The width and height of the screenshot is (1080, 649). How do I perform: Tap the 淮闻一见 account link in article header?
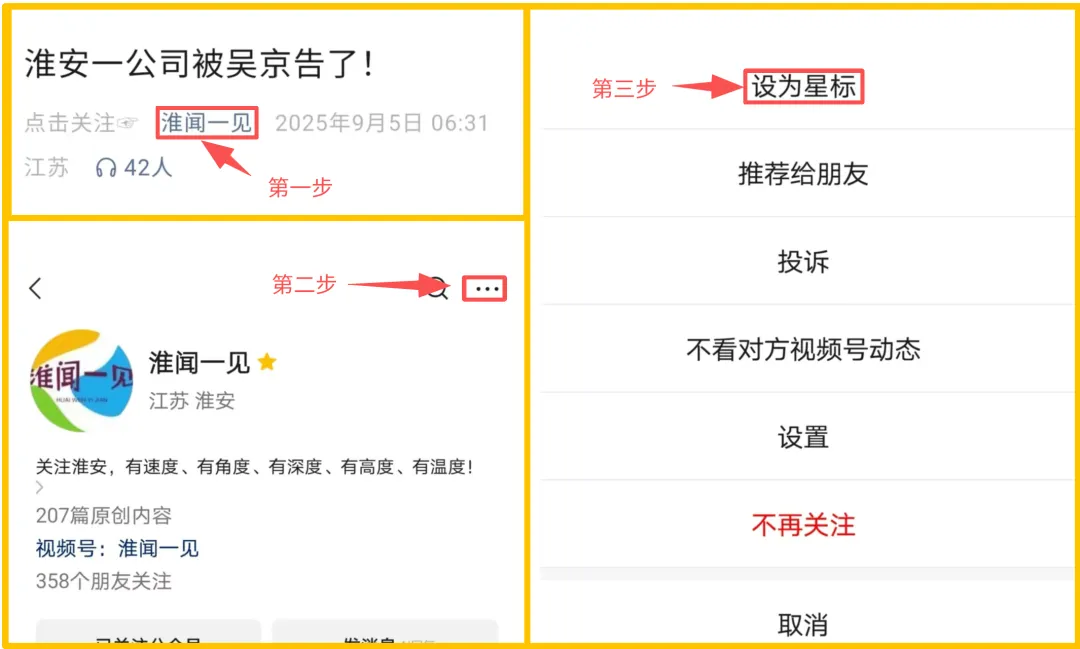207,123
